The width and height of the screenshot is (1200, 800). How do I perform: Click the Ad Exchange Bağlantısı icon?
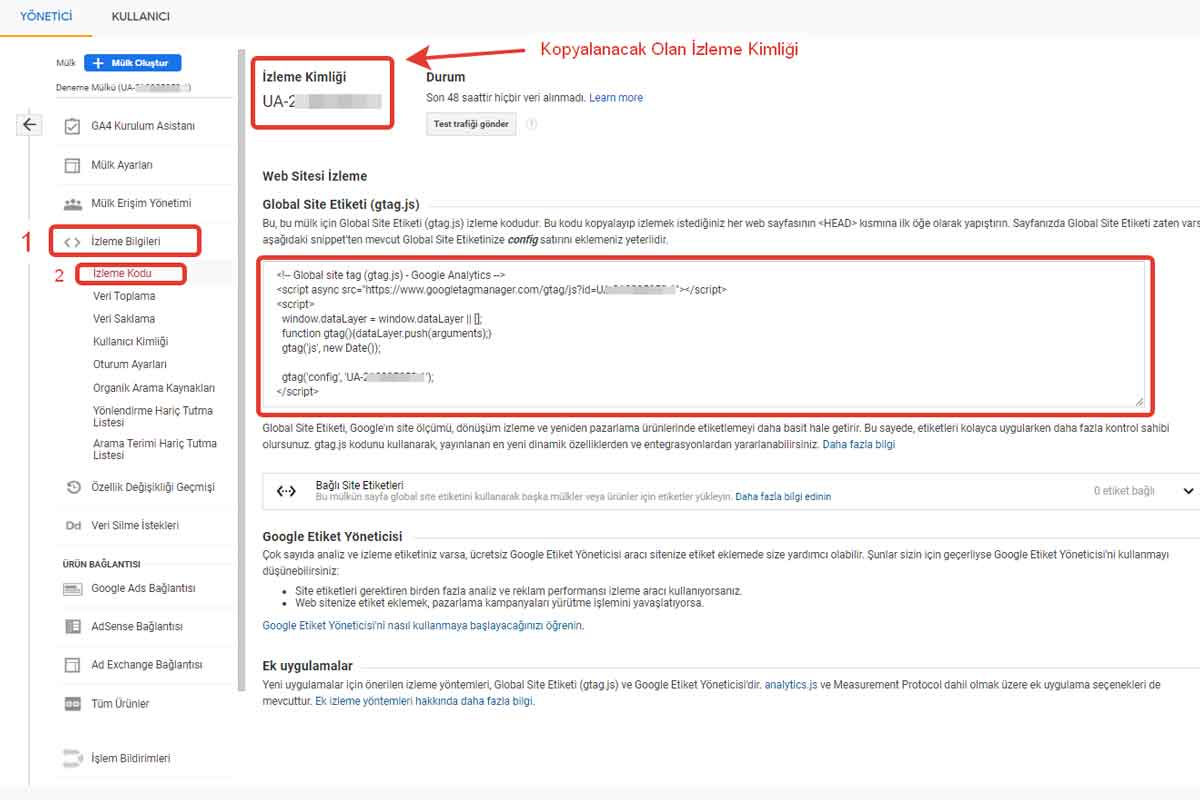click(72, 664)
